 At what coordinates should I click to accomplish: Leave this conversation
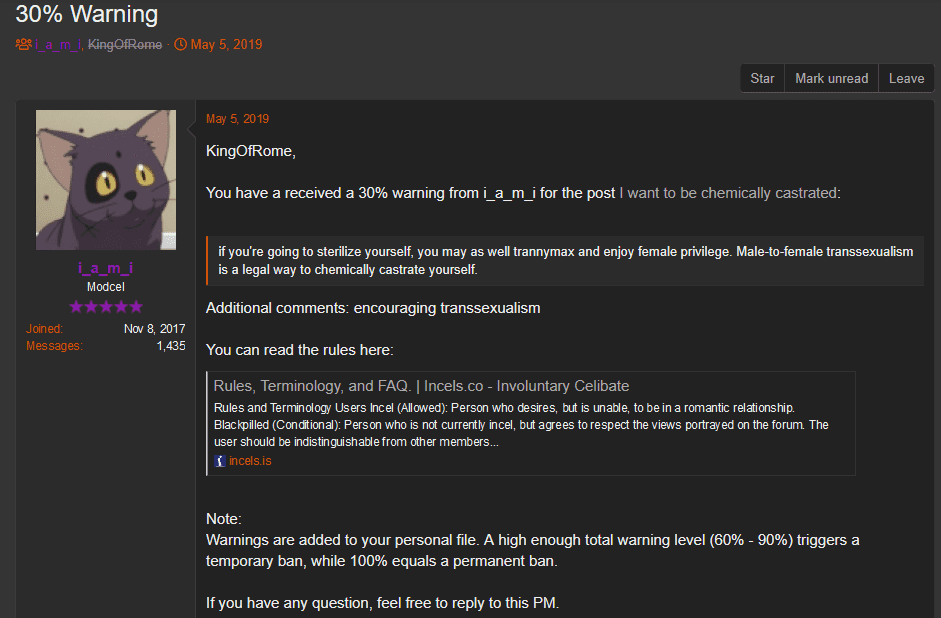click(x=906, y=78)
